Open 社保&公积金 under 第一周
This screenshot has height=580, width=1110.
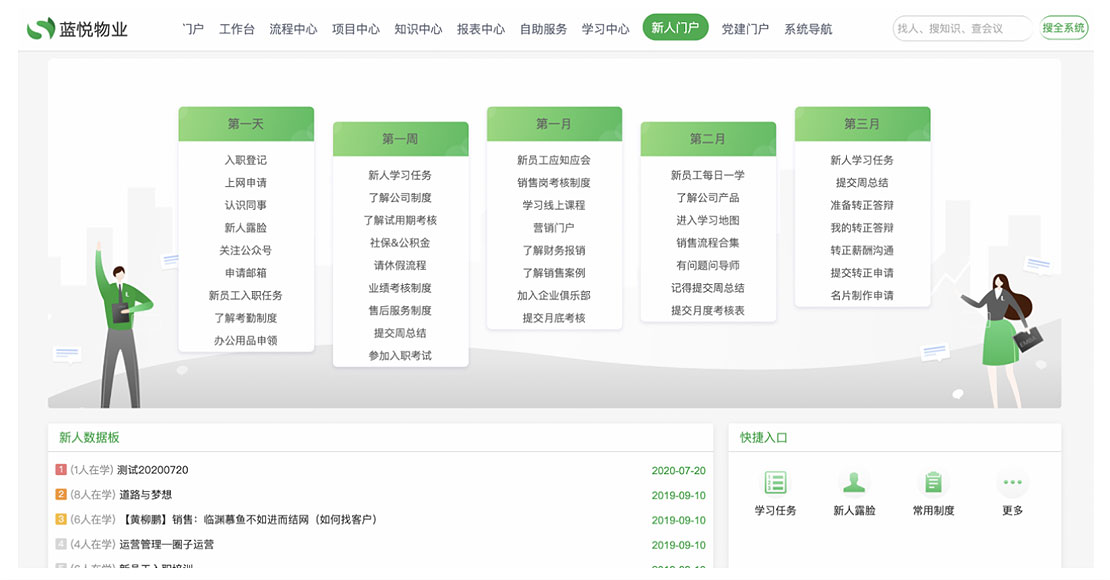400,243
